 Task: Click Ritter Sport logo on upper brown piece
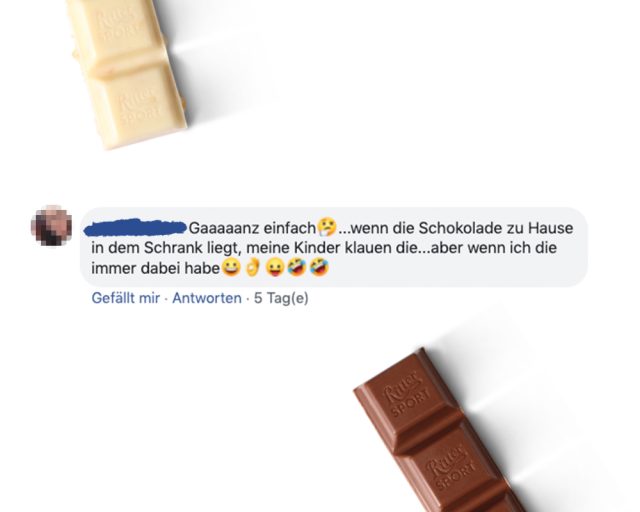tap(406, 395)
